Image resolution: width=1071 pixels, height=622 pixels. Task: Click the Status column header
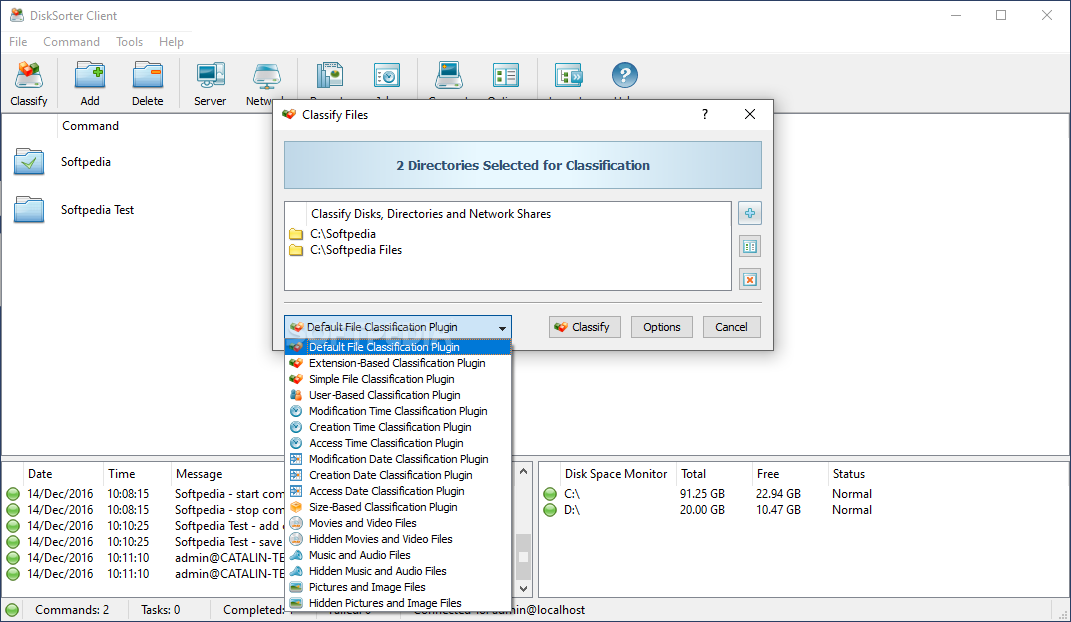[x=848, y=474]
